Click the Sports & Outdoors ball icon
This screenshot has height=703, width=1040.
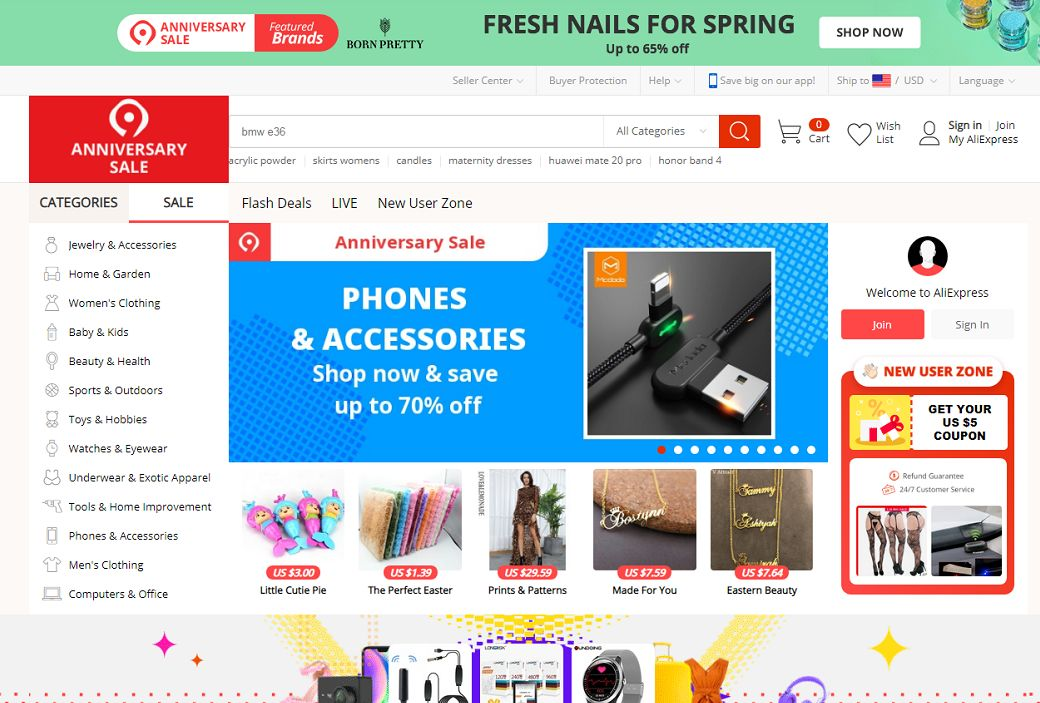tap(52, 390)
